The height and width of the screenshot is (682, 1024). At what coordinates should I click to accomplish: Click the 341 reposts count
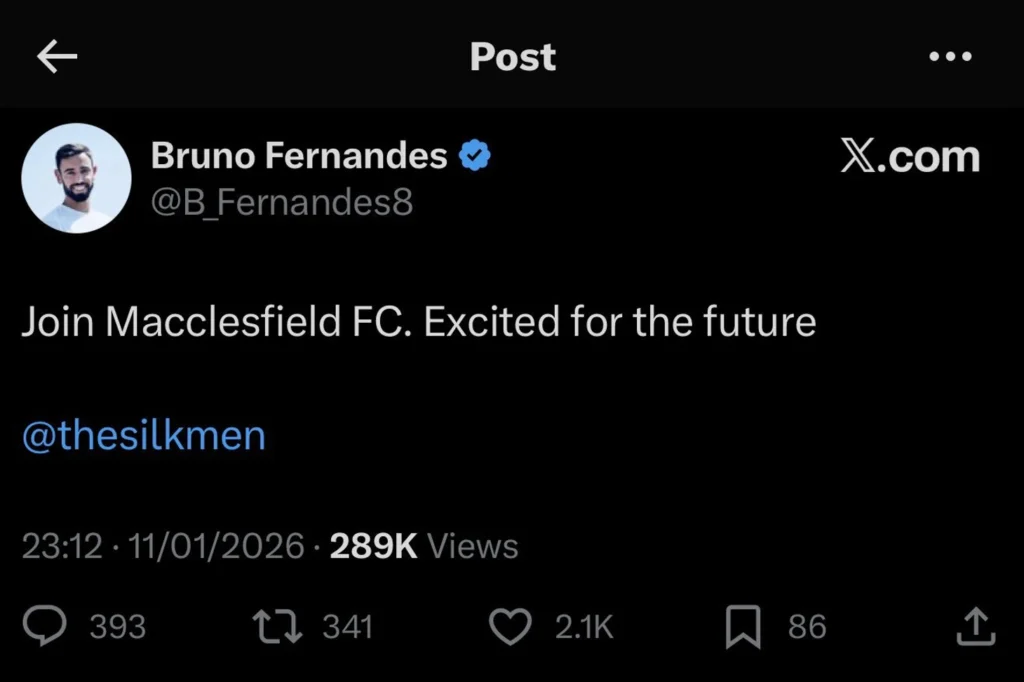[347, 627]
